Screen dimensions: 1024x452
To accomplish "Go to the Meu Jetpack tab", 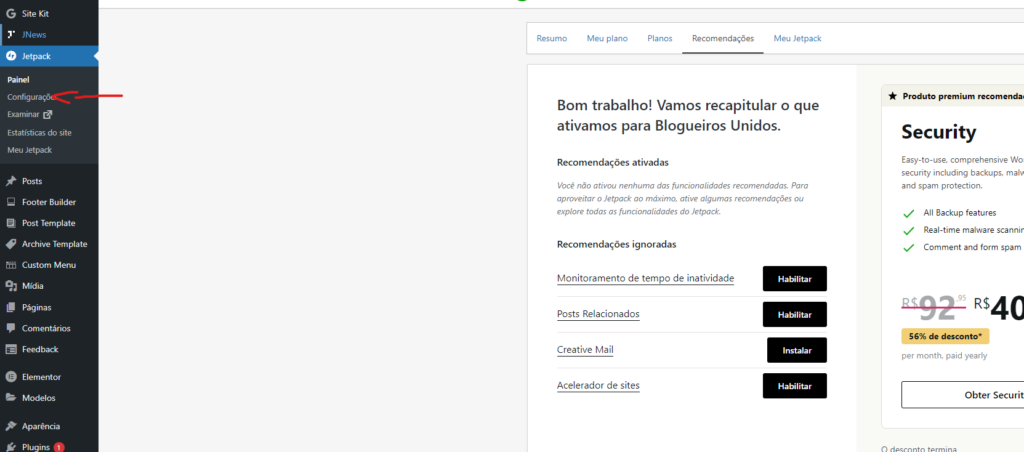I will [x=797, y=39].
